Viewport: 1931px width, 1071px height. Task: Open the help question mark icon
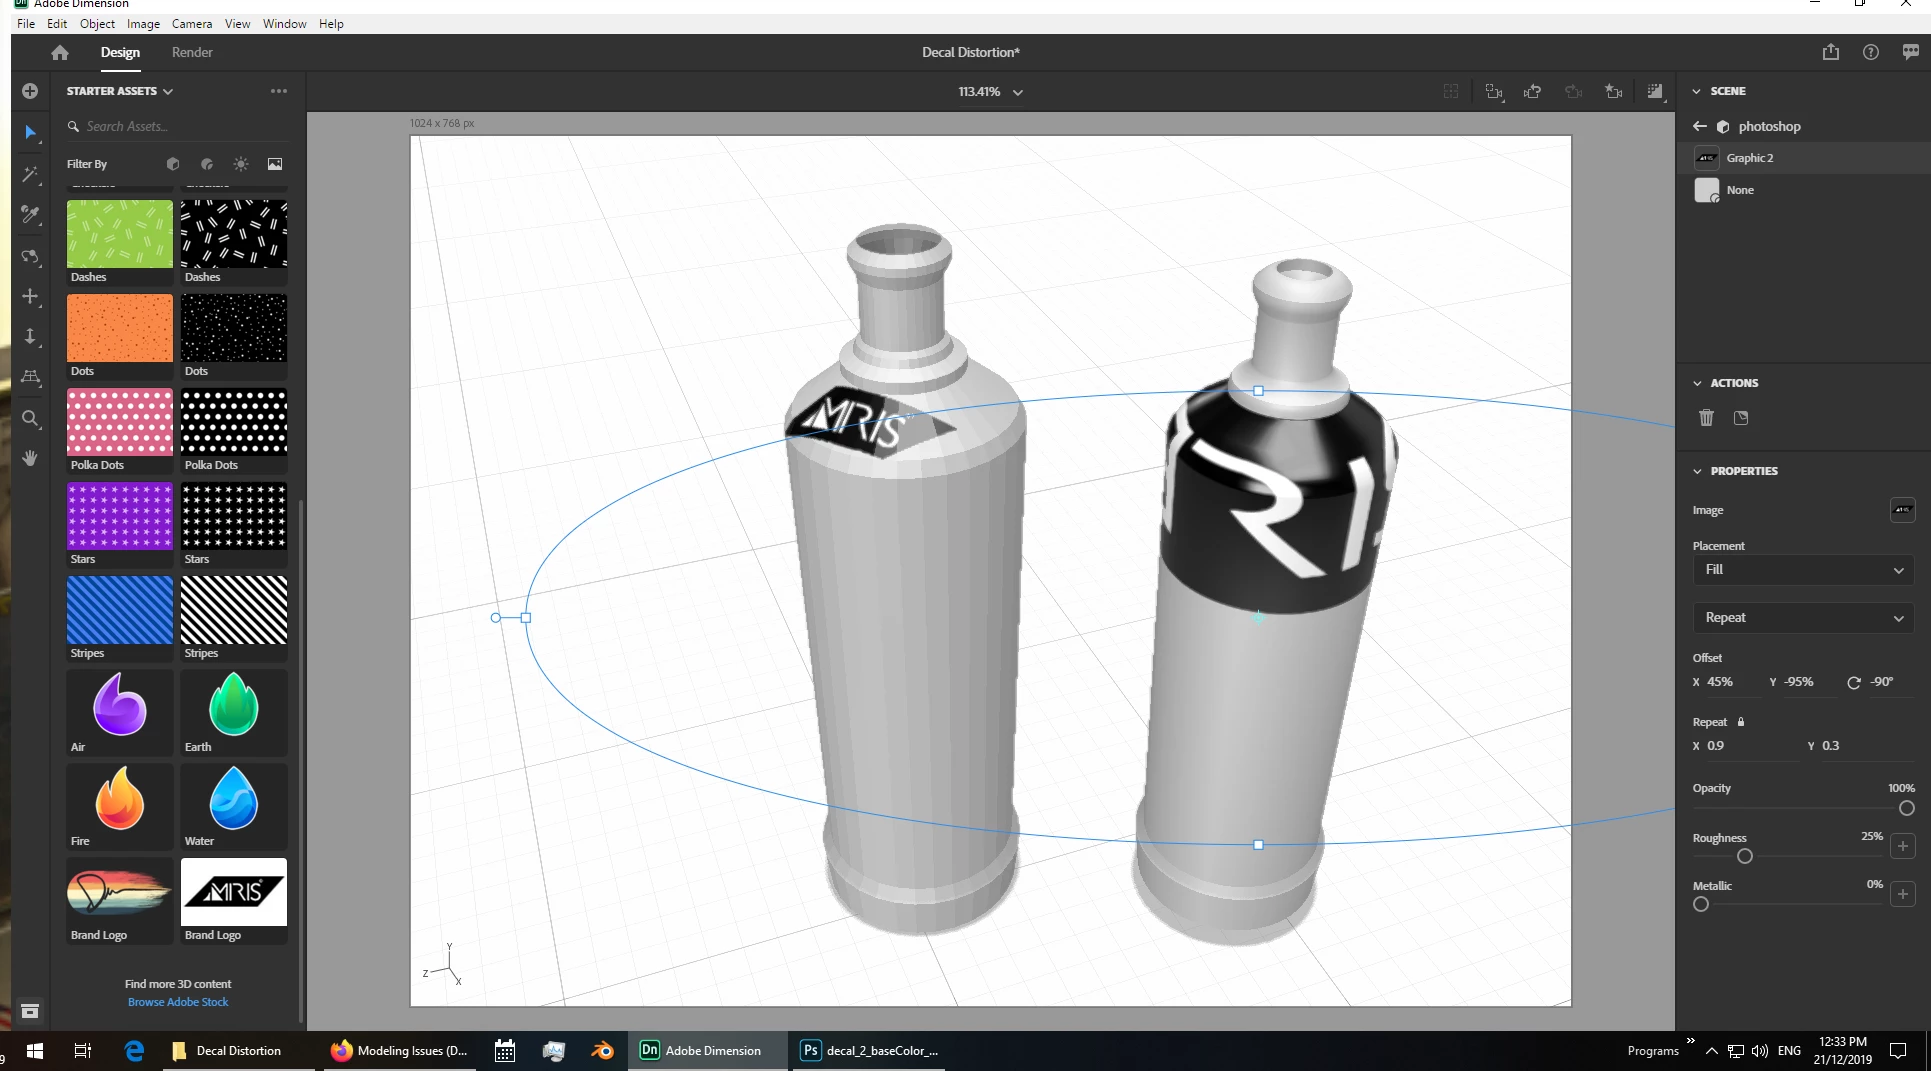1871,52
